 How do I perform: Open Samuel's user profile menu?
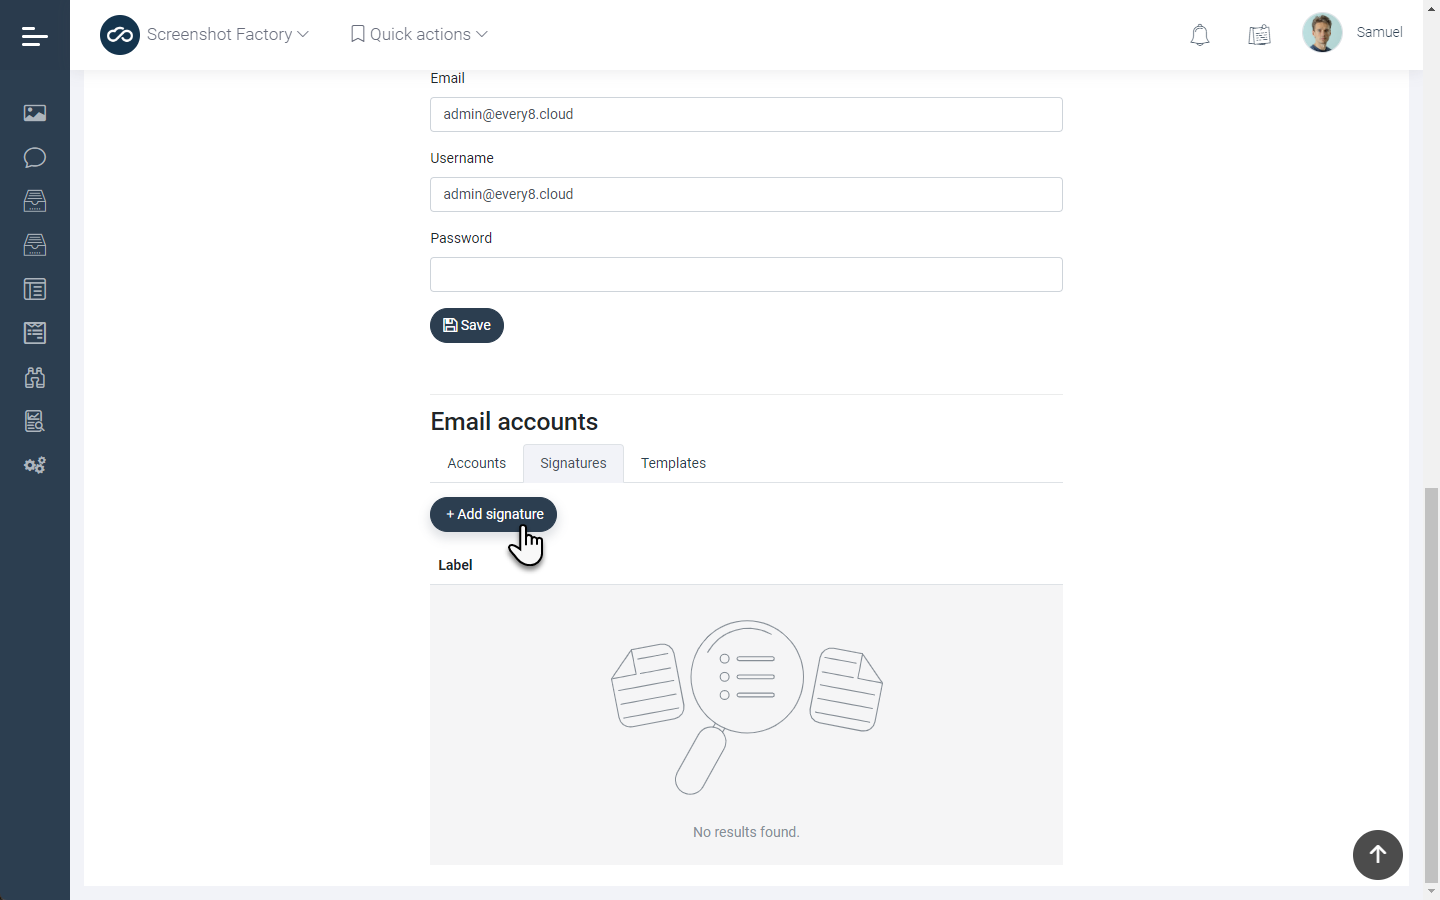coord(1353,33)
